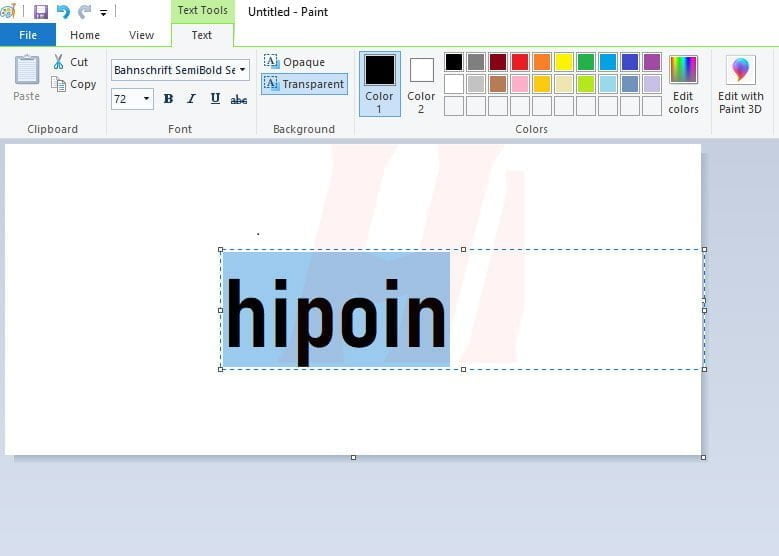Viewport: 779px width, 556px height.
Task: Toggle Bold formatting
Action: [x=168, y=99]
